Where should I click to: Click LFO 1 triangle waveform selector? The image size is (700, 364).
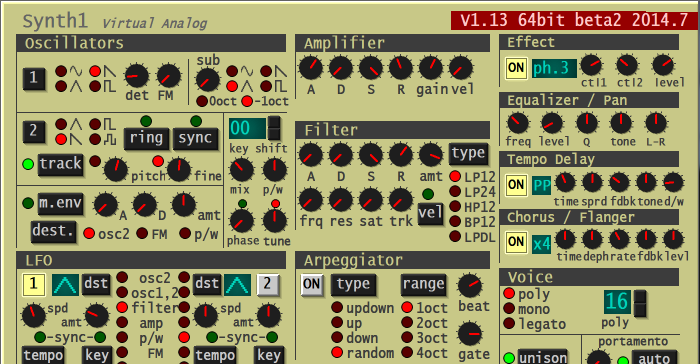pyautogui.click(x=66, y=285)
